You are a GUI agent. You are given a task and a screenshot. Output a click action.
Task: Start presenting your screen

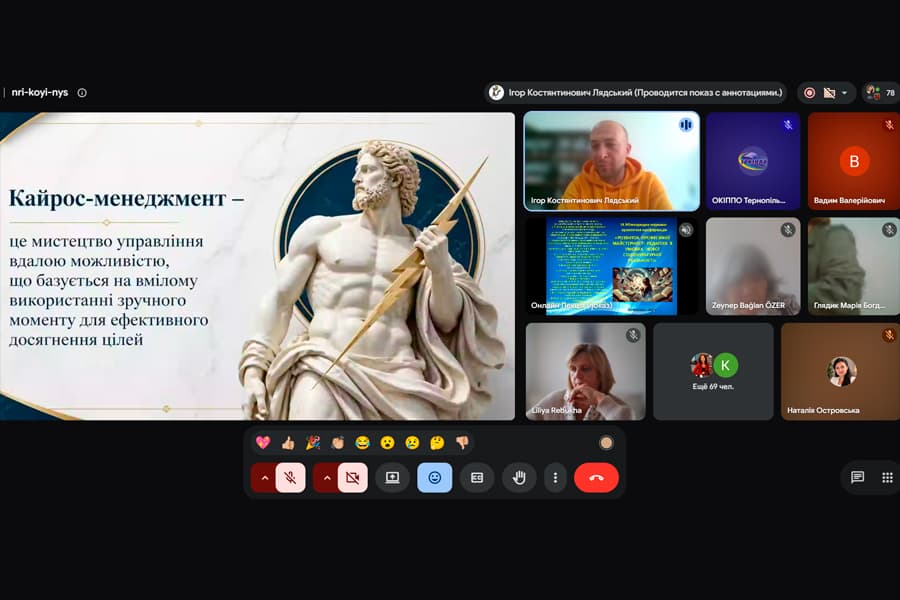393,478
